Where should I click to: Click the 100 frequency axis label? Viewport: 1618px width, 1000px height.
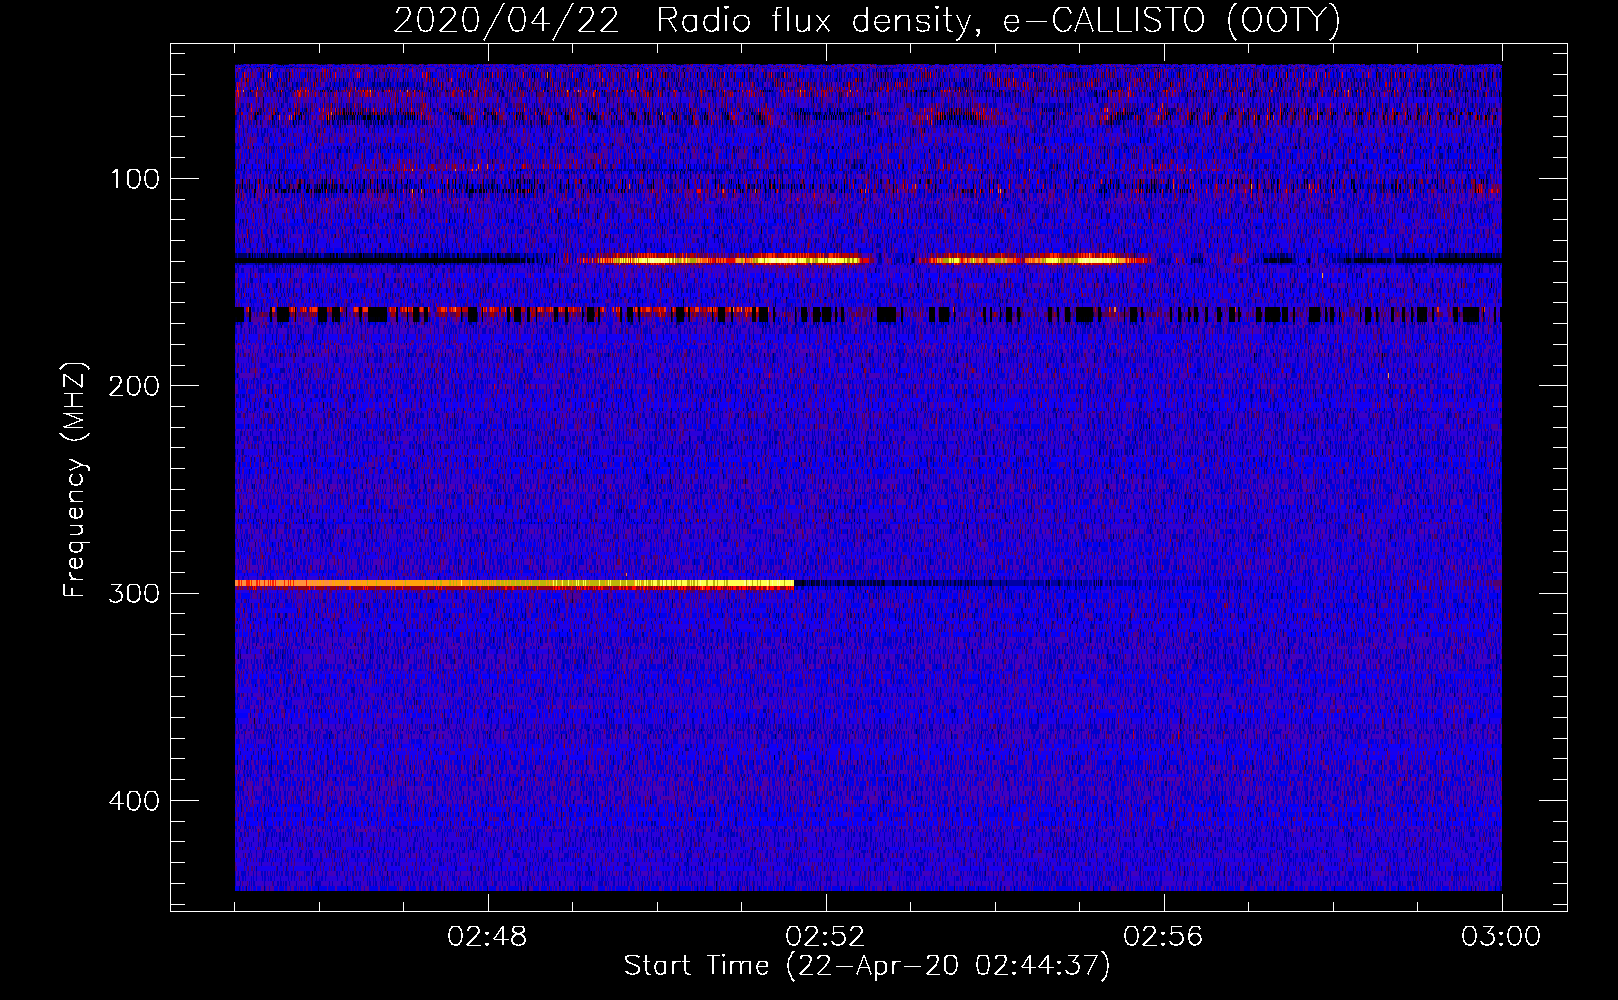click(x=135, y=179)
